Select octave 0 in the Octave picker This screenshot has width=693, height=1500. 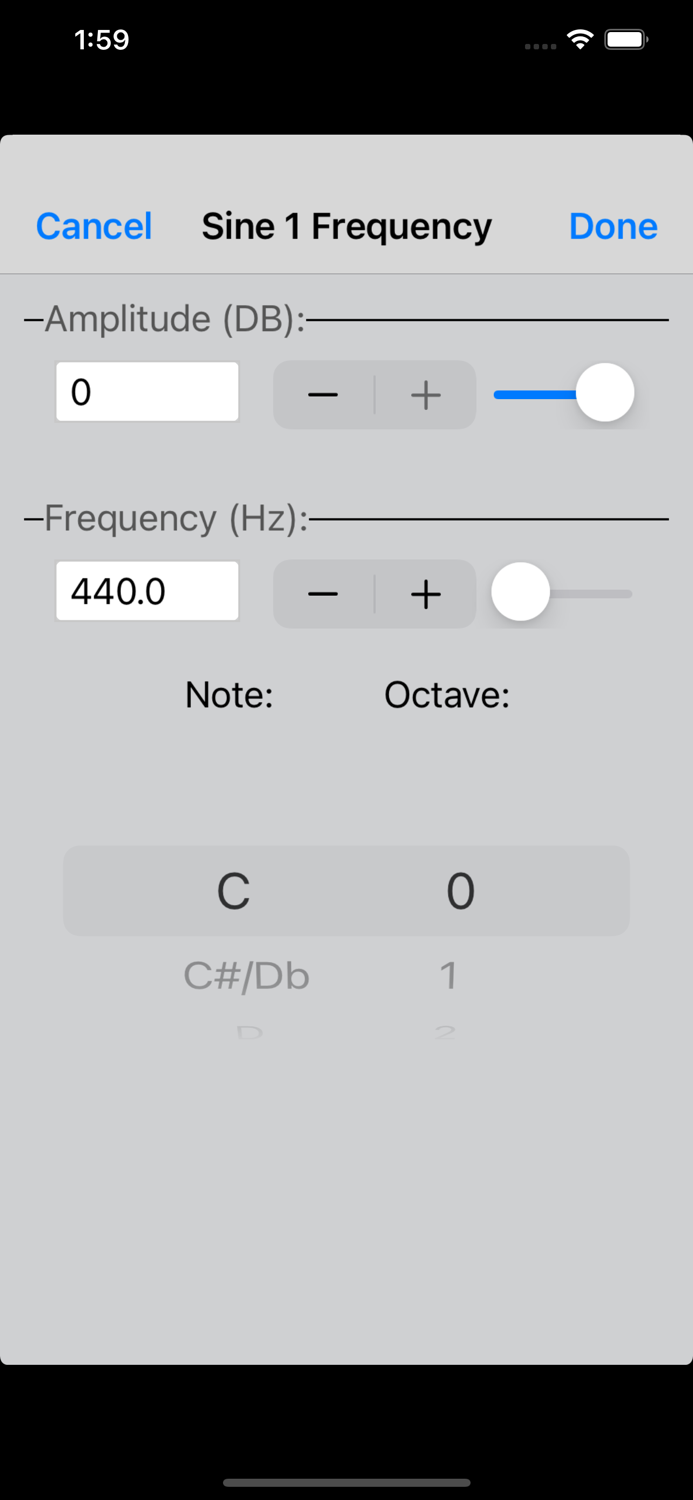click(460, 890)
